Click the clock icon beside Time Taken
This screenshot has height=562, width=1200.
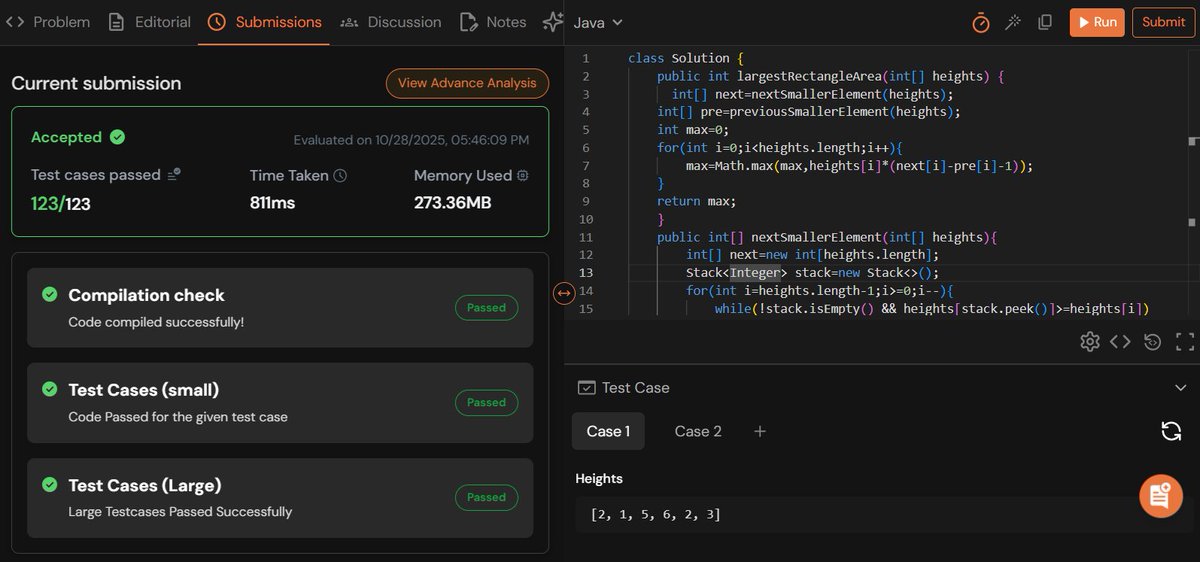340,175
